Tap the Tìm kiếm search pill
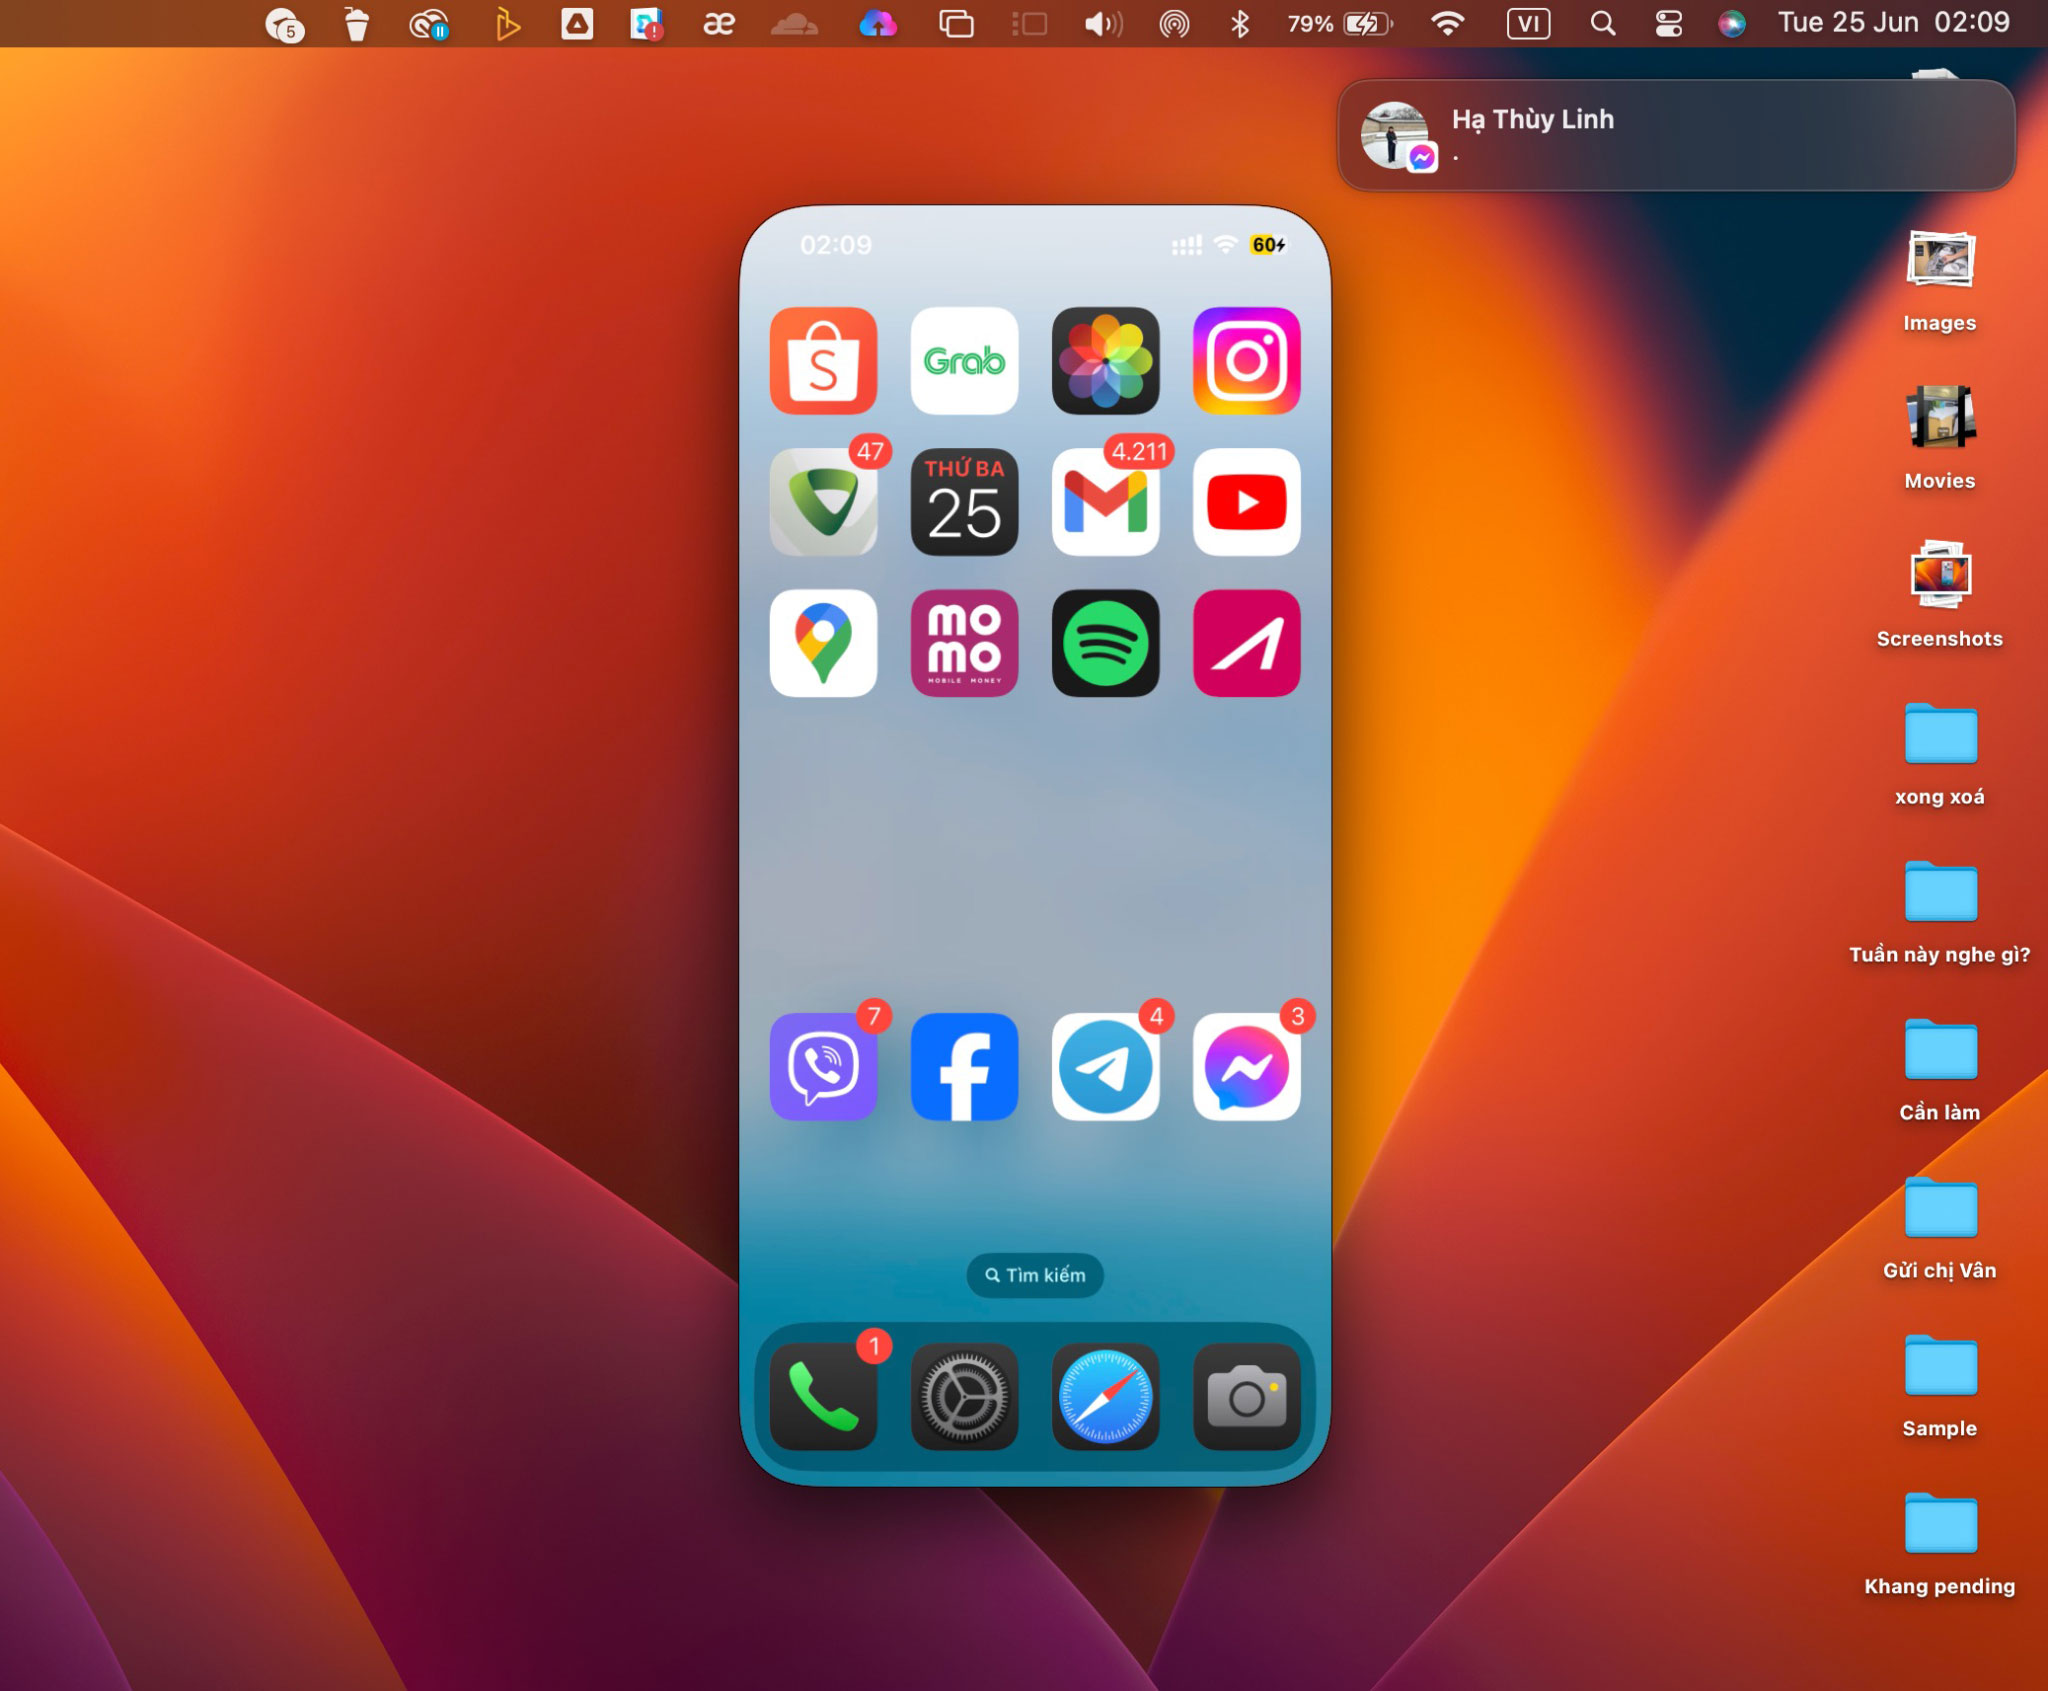This screenshot has height=1691, width=2048. (1035, 1275)
